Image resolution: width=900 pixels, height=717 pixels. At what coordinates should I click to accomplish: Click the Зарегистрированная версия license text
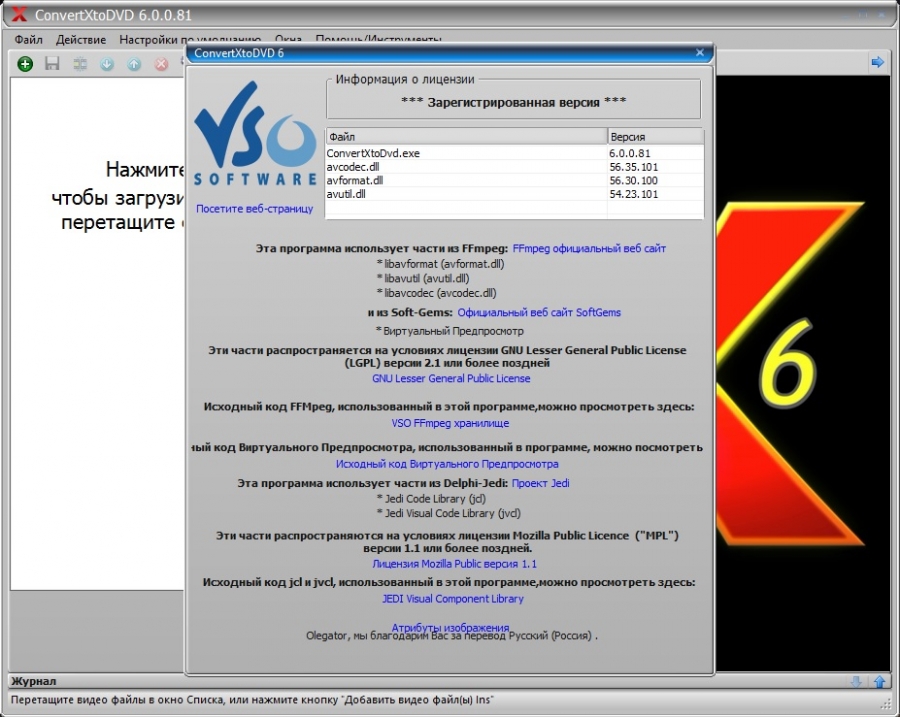coord(514,102)
